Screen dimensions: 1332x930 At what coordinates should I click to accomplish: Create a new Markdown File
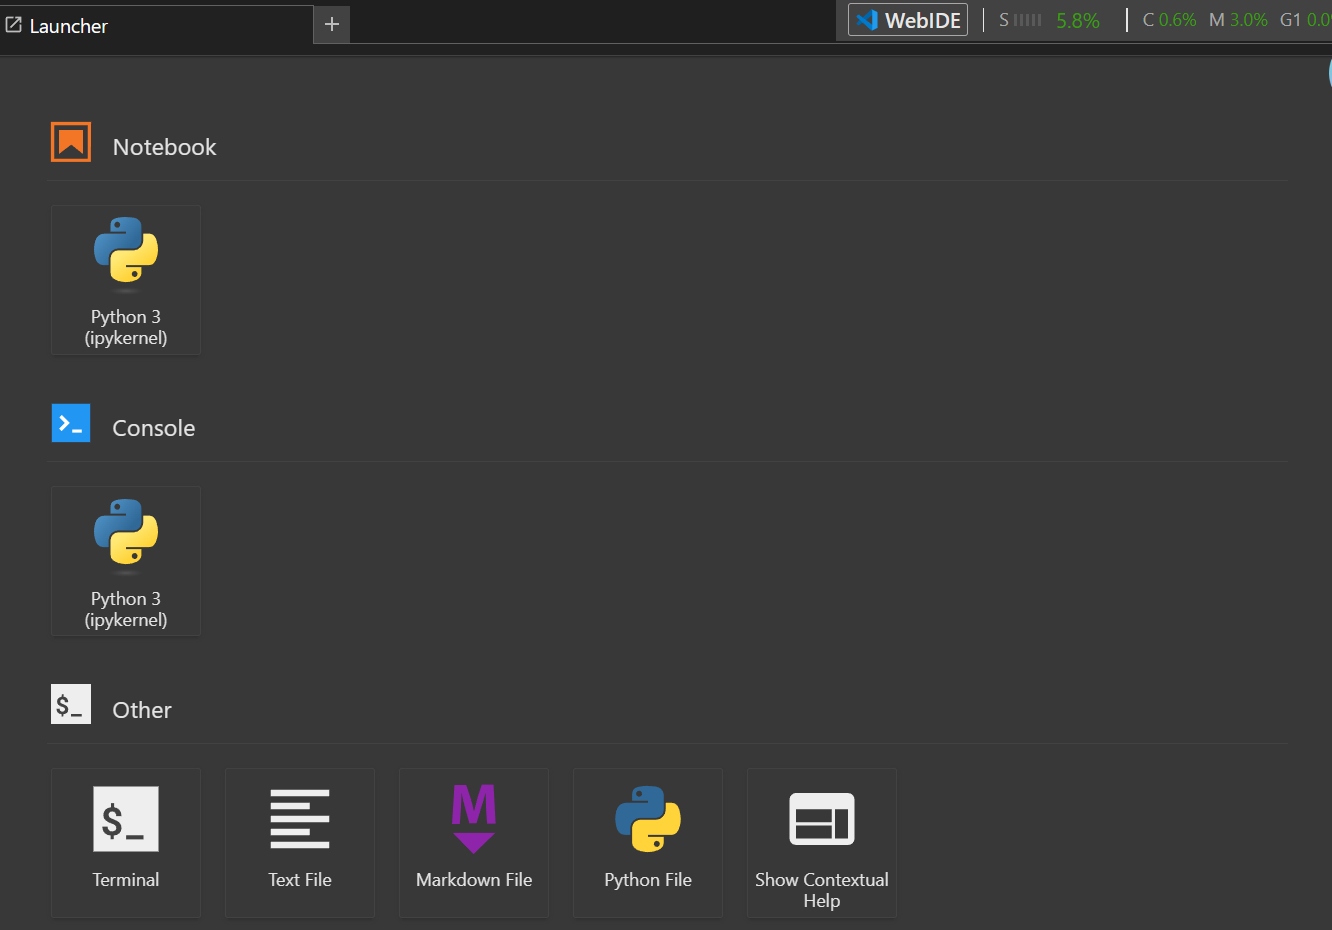(474, 843)
